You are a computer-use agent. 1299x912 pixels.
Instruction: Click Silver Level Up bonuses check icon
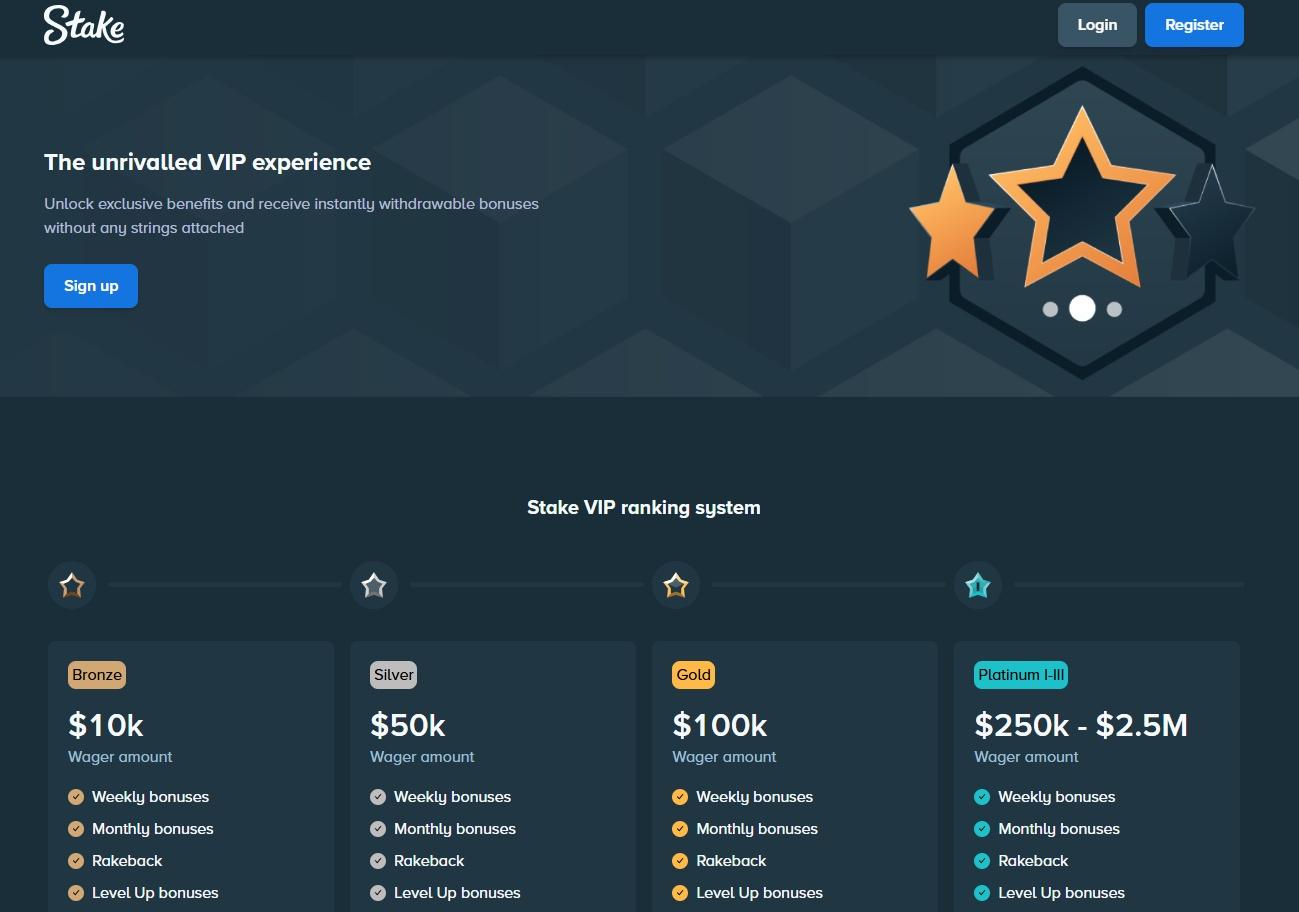click(x=378, y=893)
